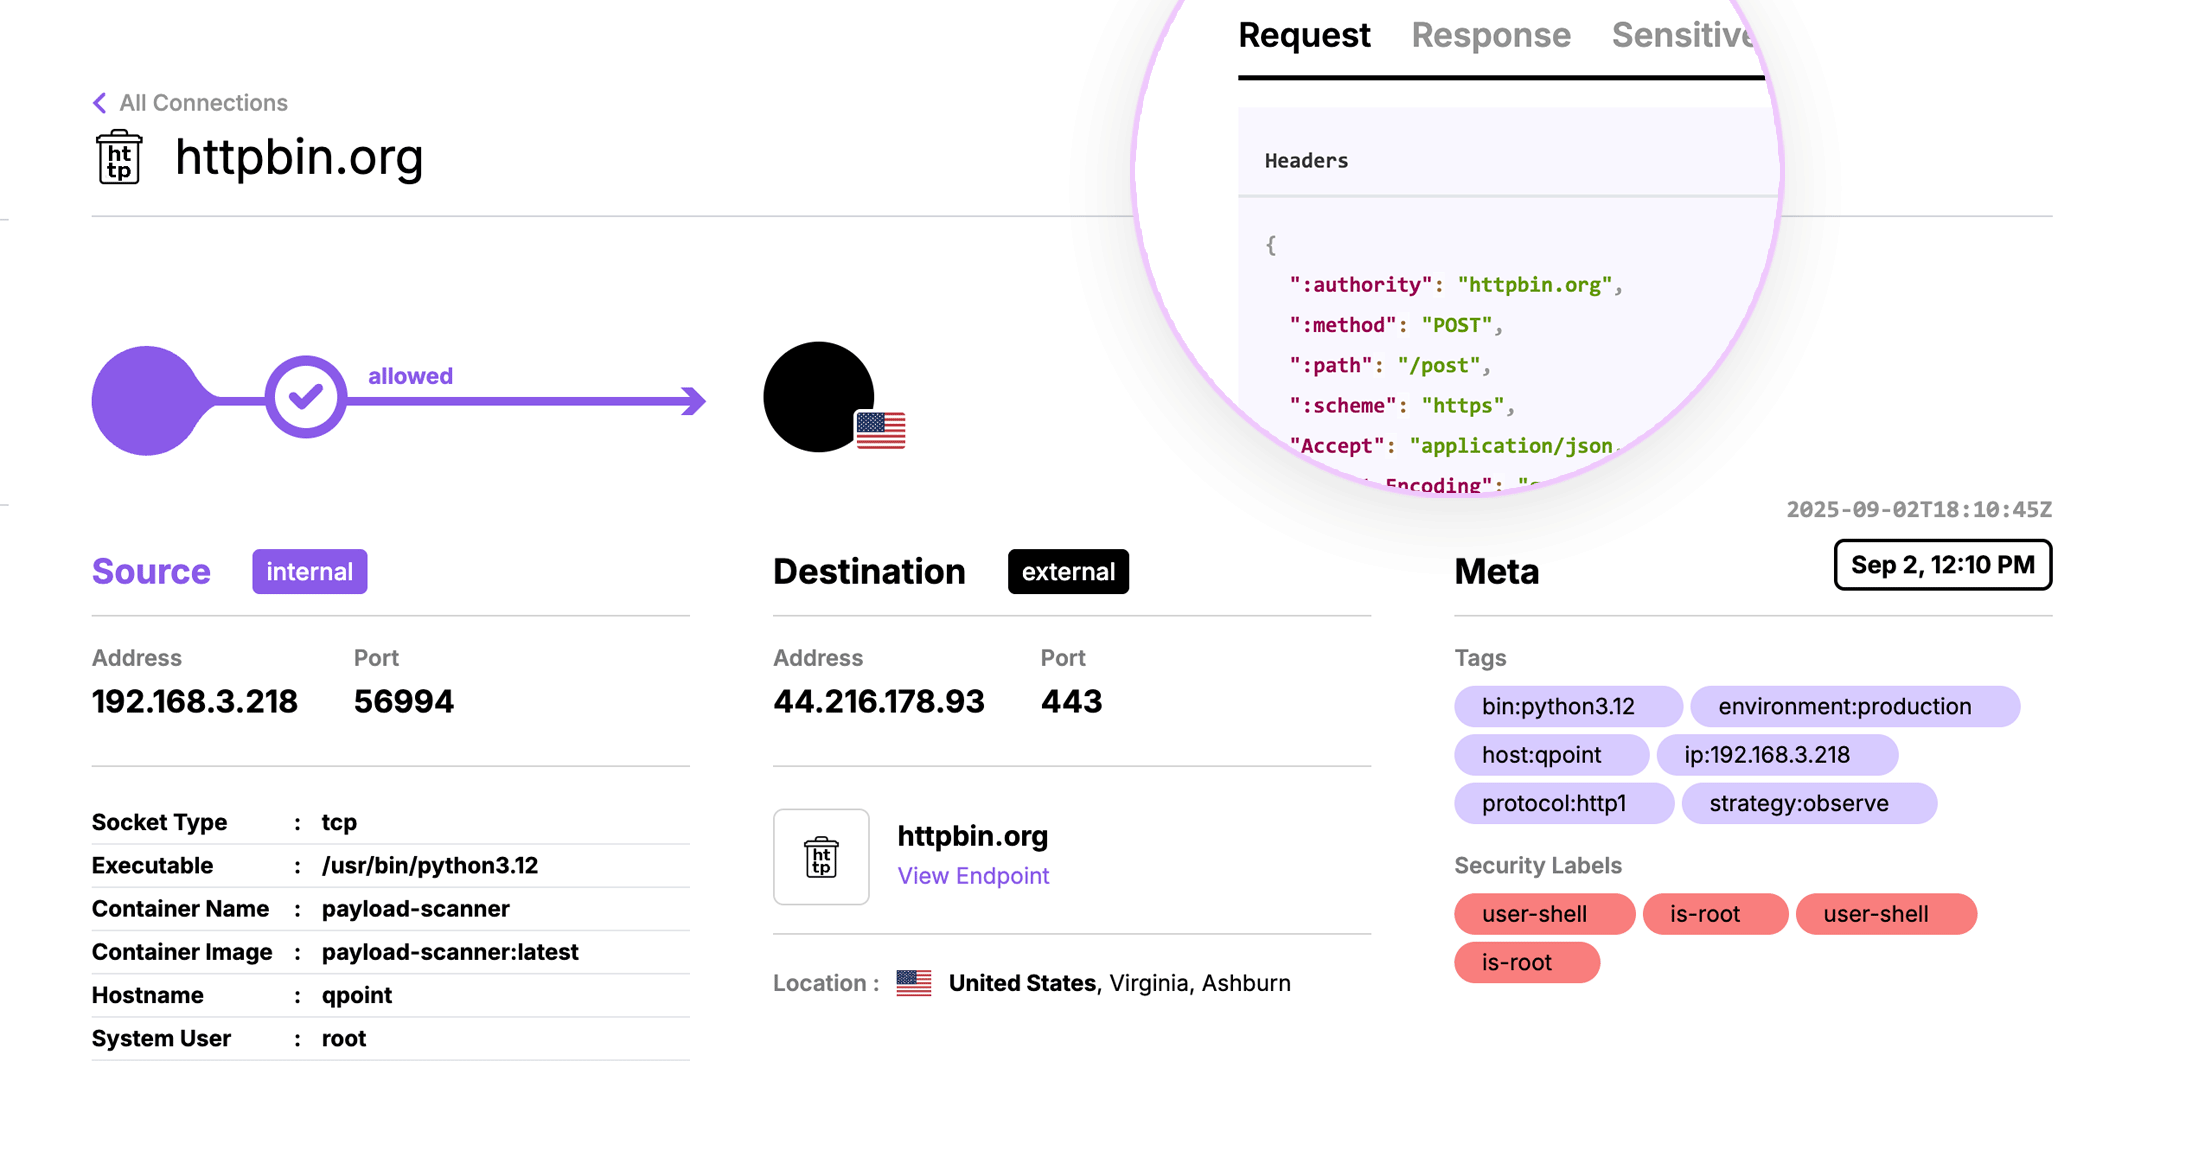The height and width of the screenshot is (1158, 2200).
Task: Click the back chevron beside All Connections
Action: 99,103
